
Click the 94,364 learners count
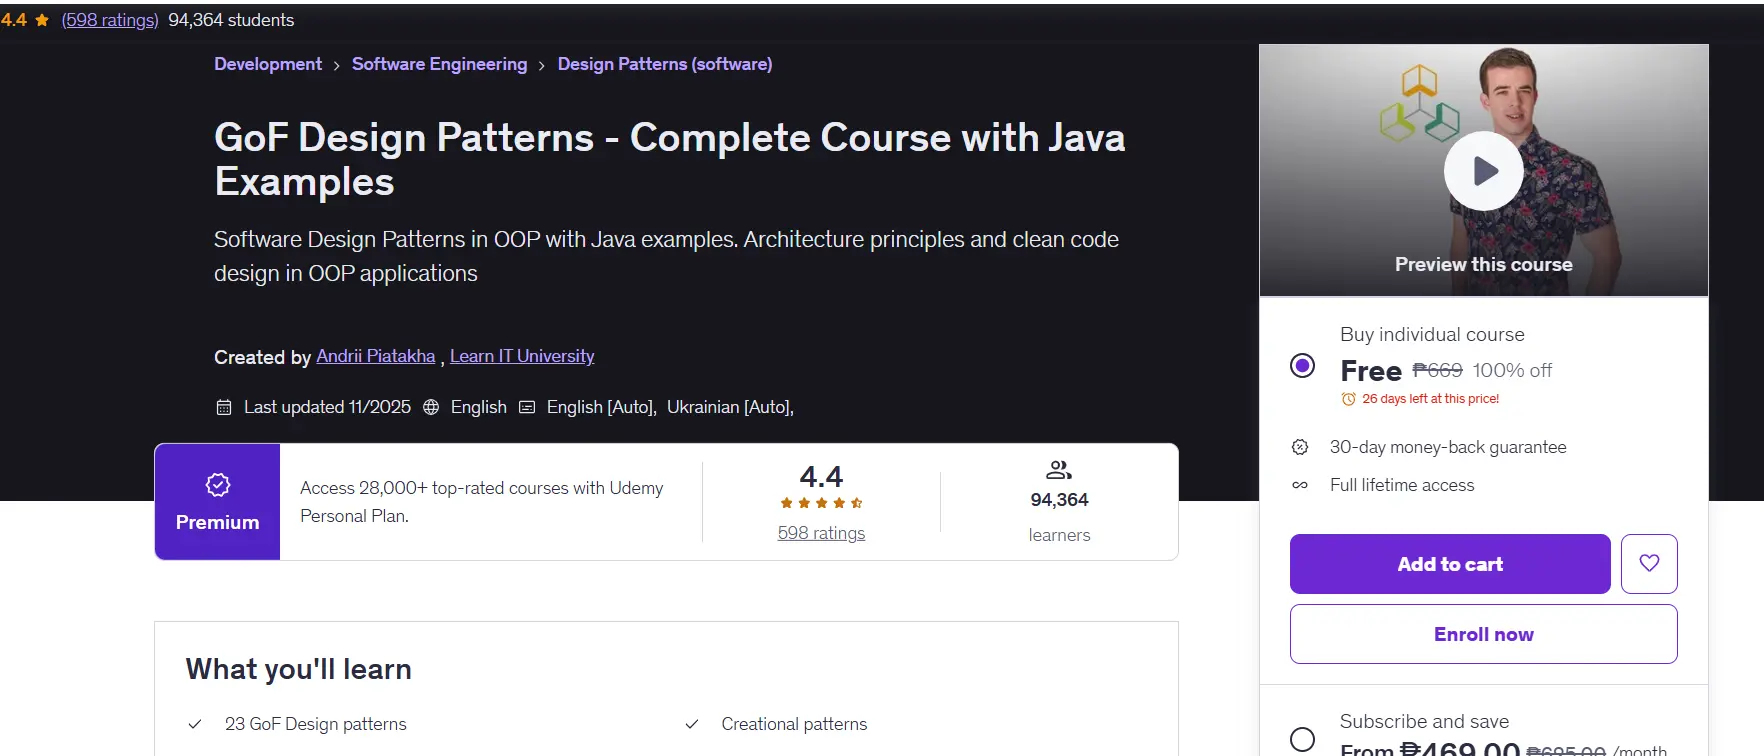click(1060, 500)
